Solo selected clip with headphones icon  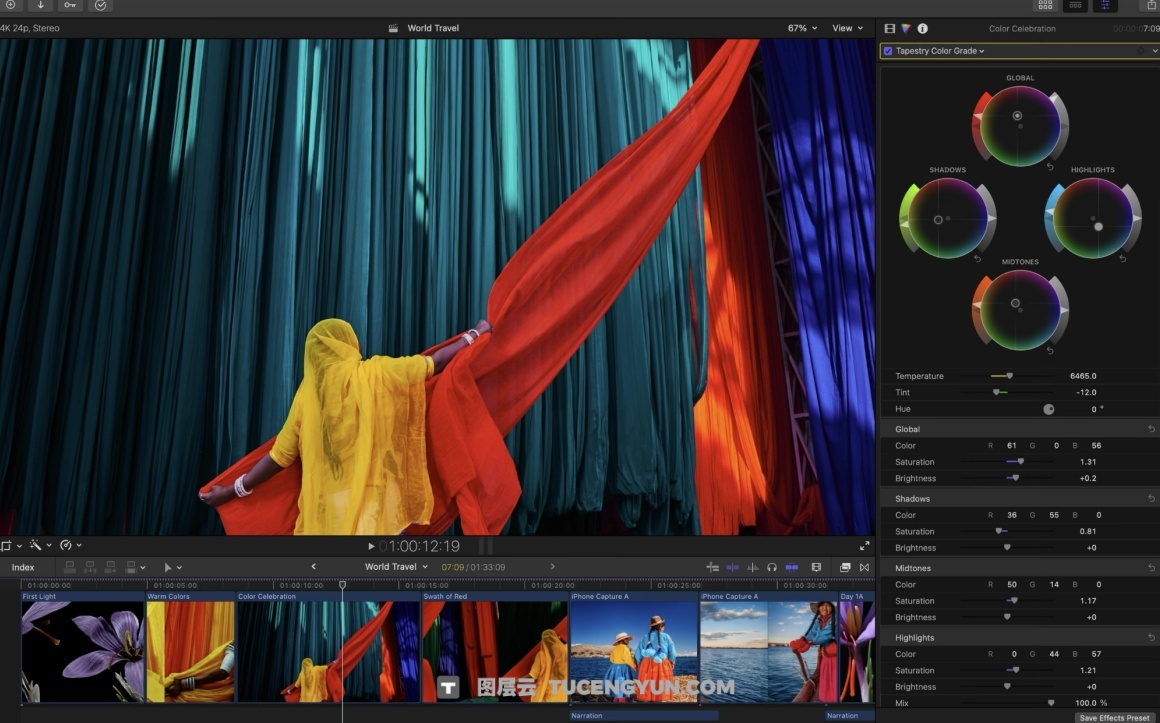click(x=772, y=567)
